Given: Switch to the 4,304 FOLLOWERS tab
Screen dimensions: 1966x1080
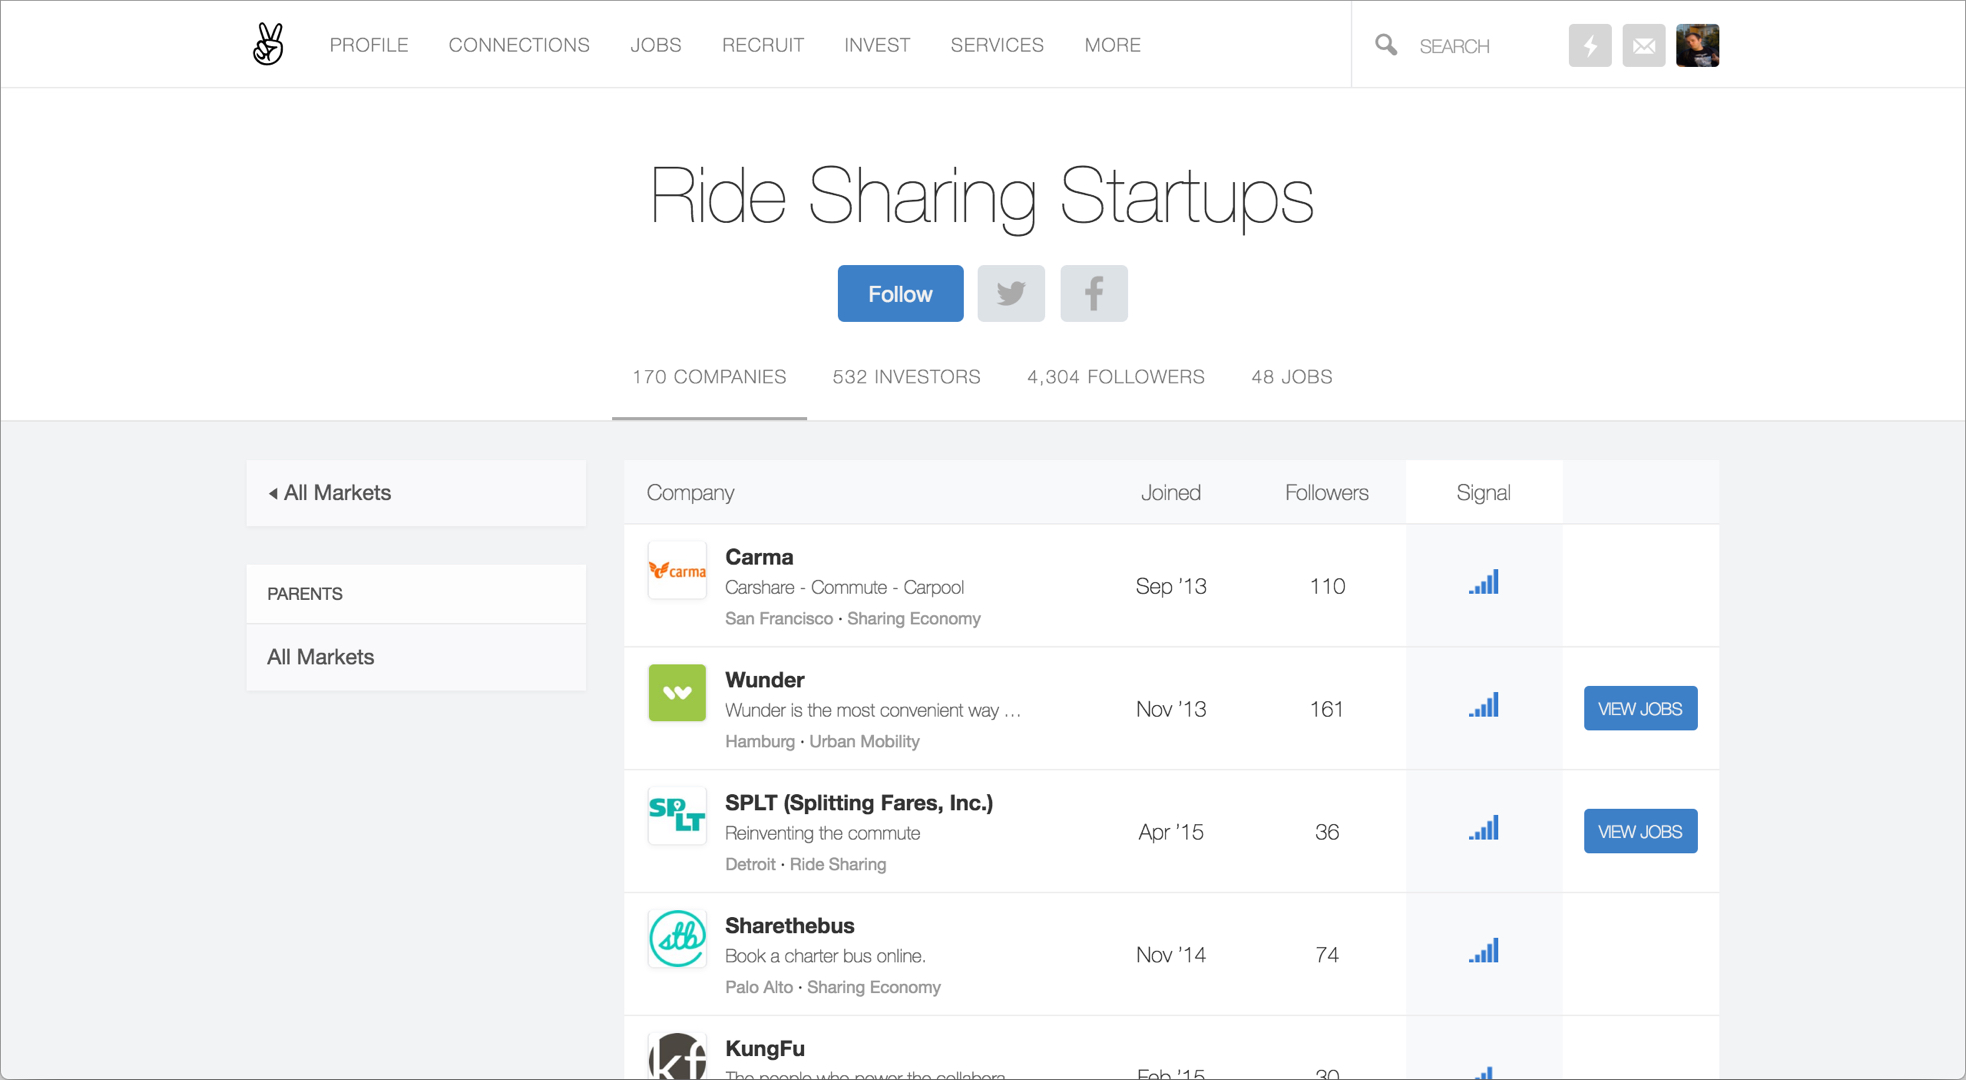Looking at the screenshot, I should point(1116,377).
